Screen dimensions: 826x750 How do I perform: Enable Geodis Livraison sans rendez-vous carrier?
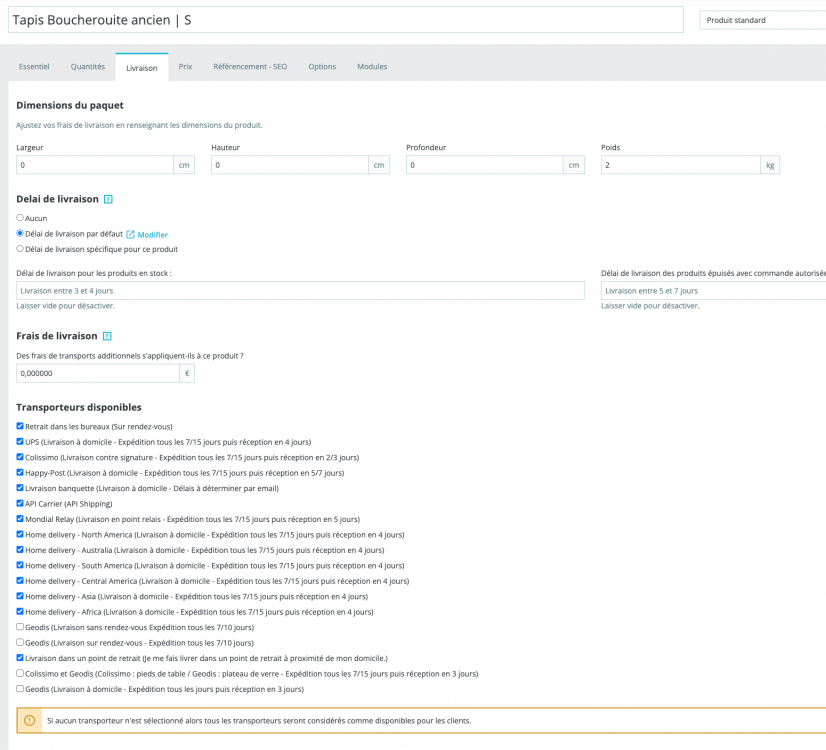(20, 627)
